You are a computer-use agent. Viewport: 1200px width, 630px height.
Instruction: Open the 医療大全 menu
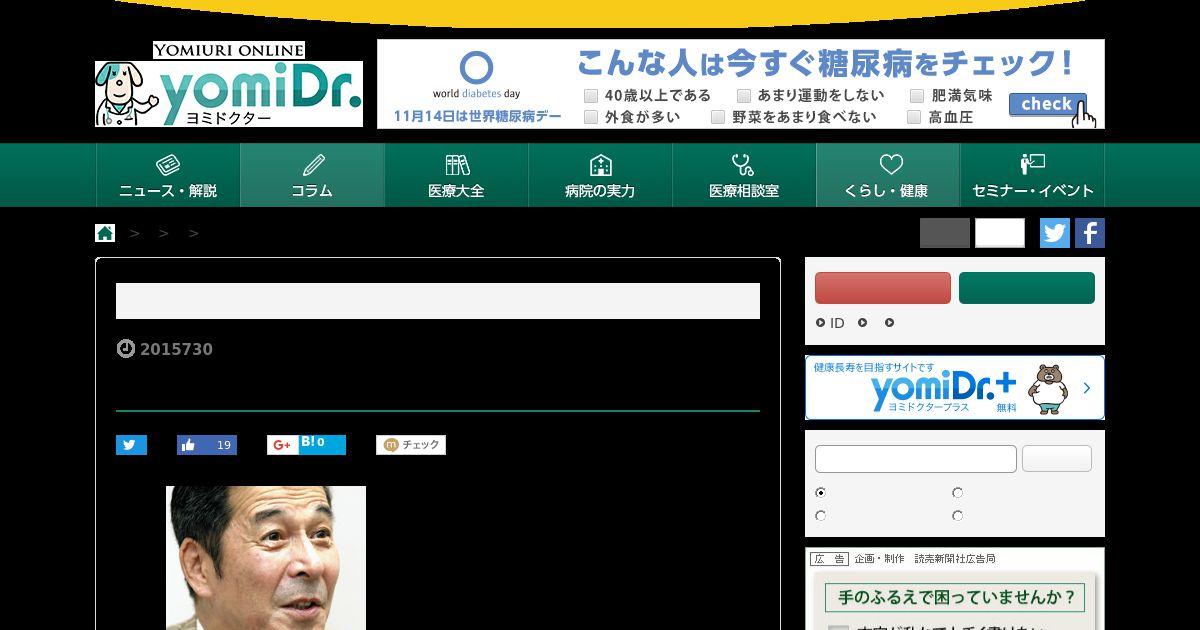click(456, 175)
